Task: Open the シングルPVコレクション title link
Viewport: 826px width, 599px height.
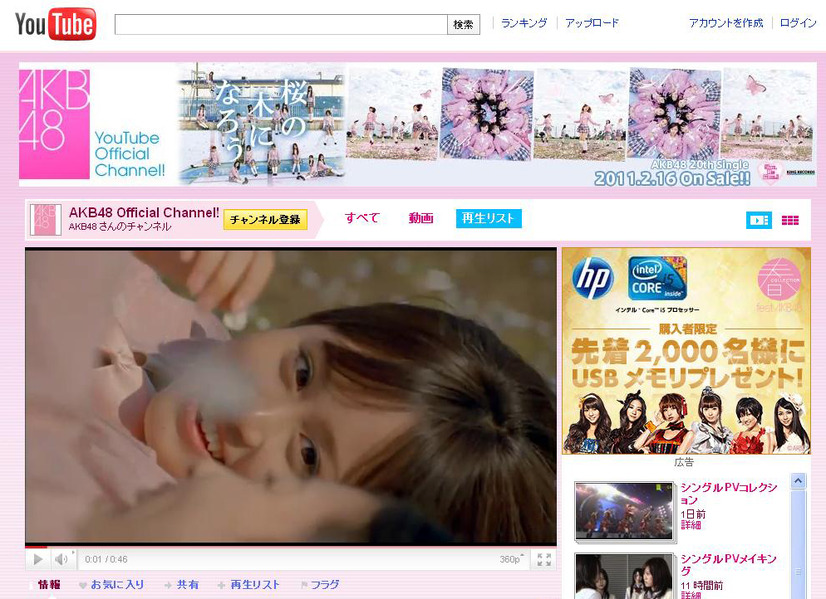Action: [x=729, y=494]
